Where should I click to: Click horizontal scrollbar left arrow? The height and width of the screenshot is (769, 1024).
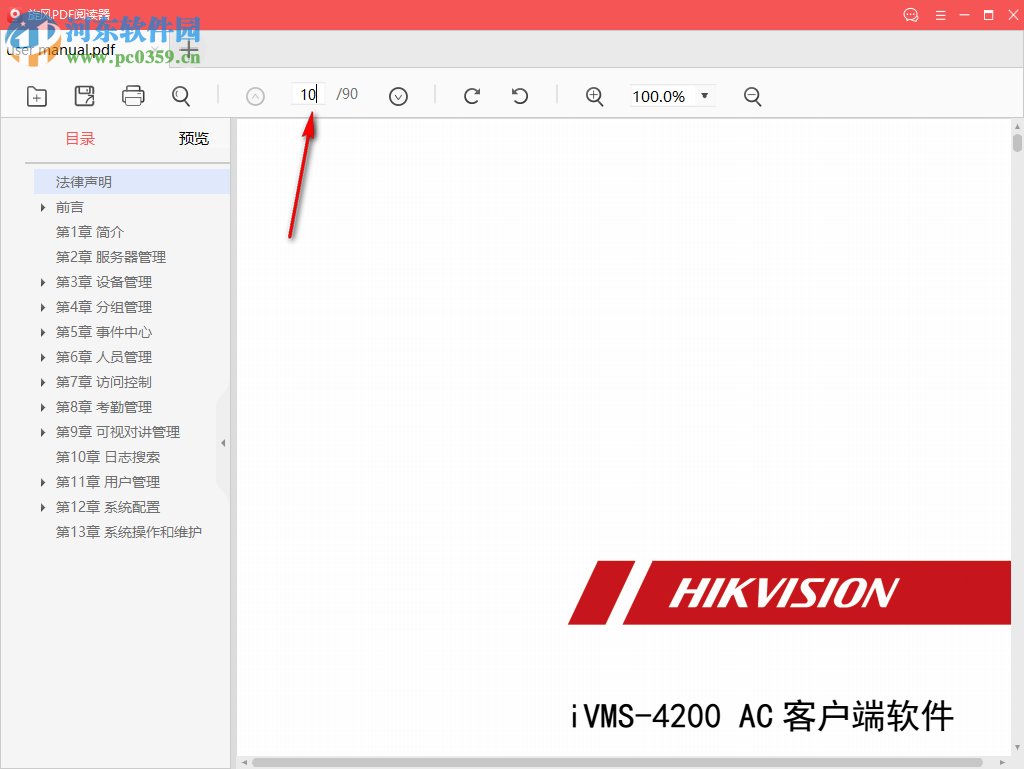coord(244,762)
